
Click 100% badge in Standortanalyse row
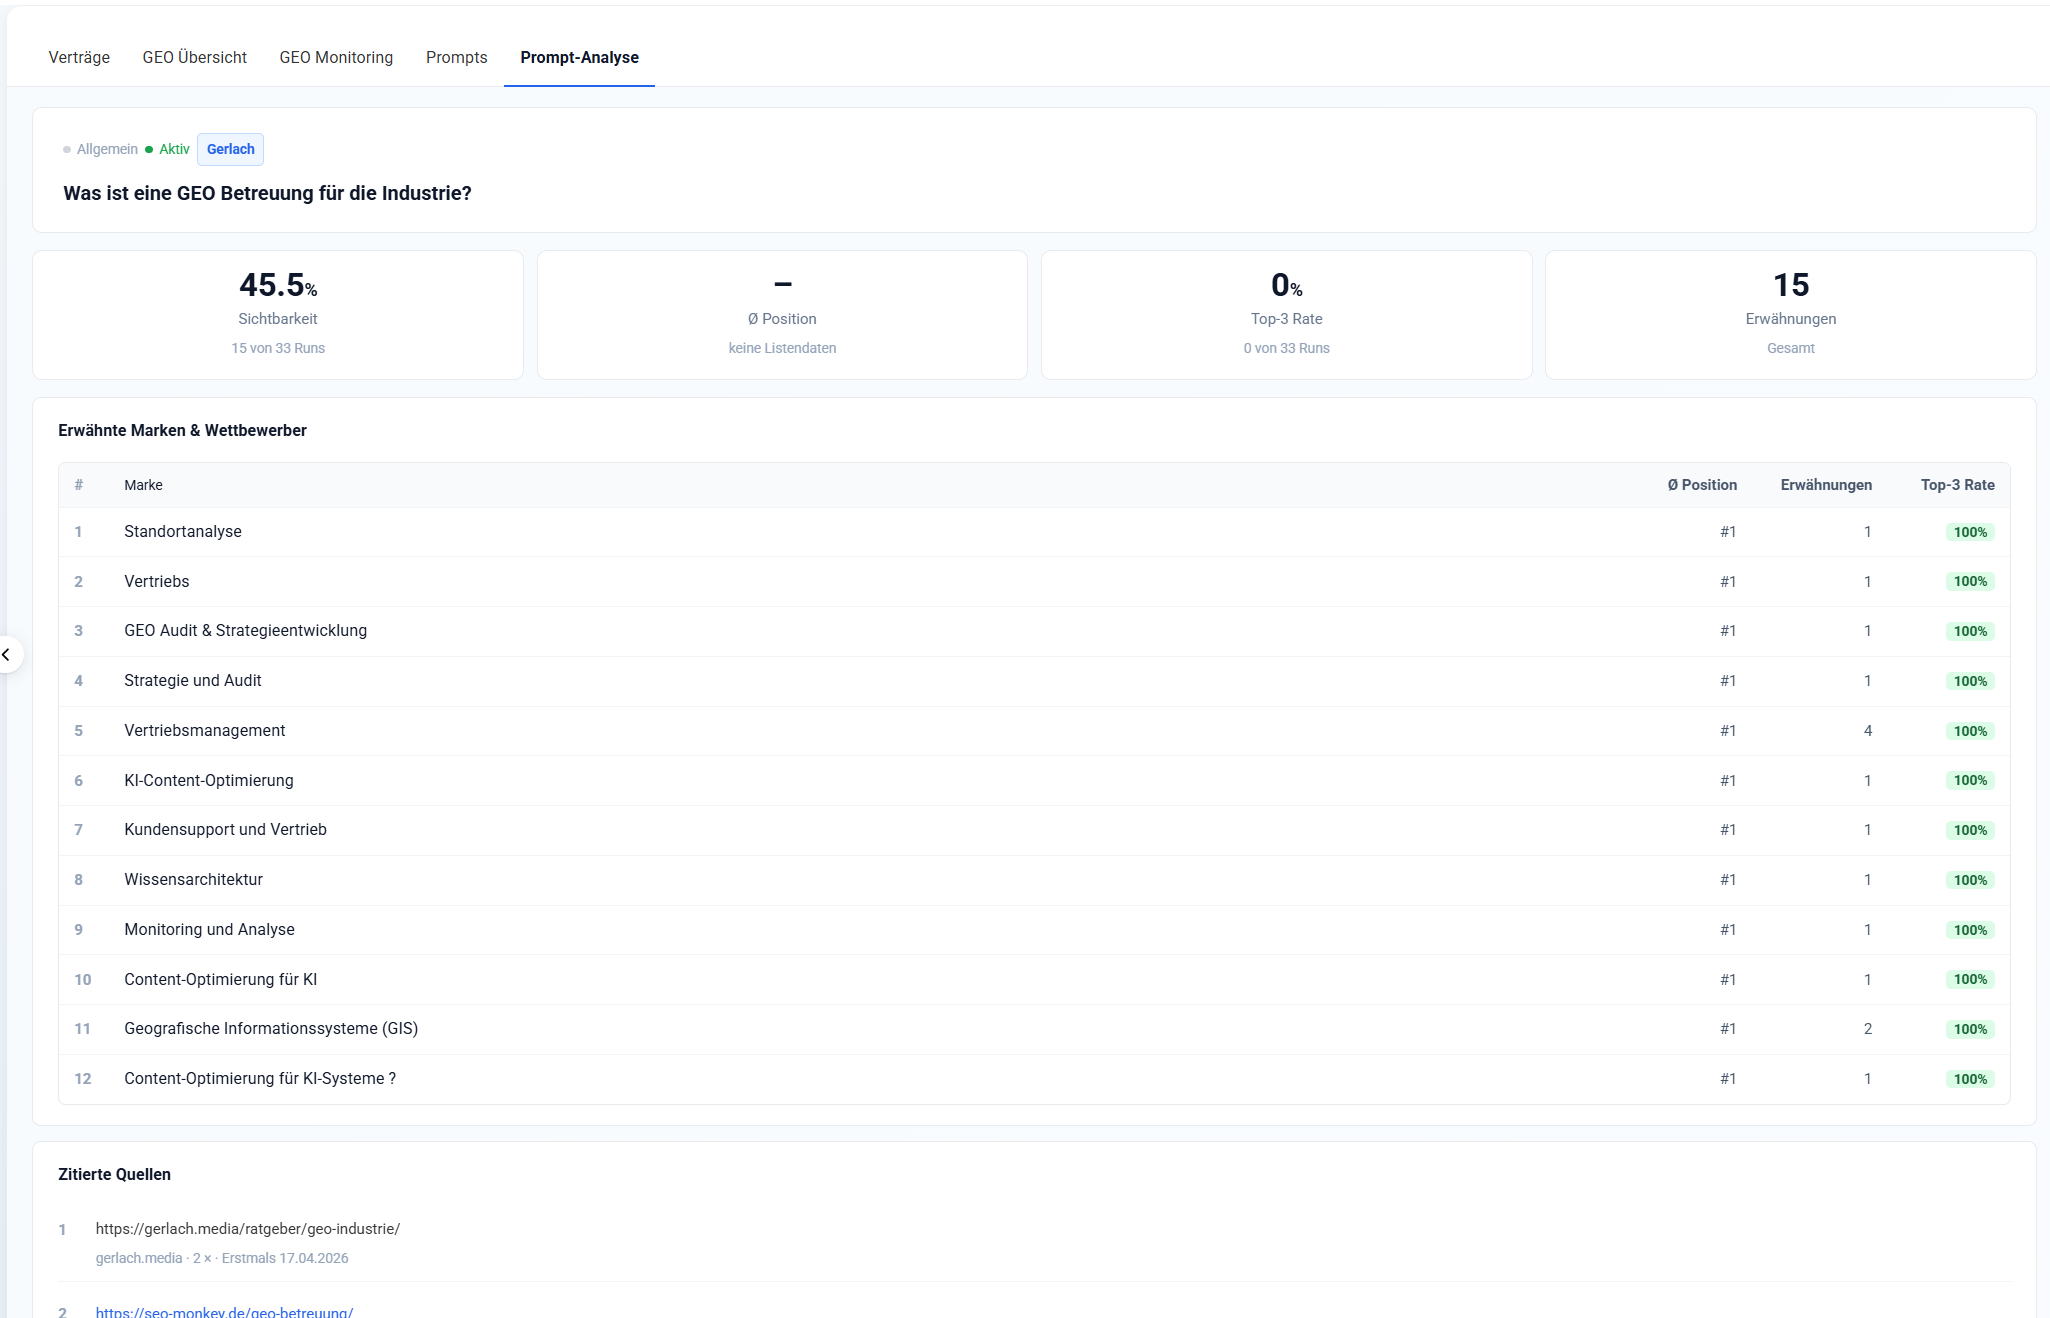point(1969,532)
